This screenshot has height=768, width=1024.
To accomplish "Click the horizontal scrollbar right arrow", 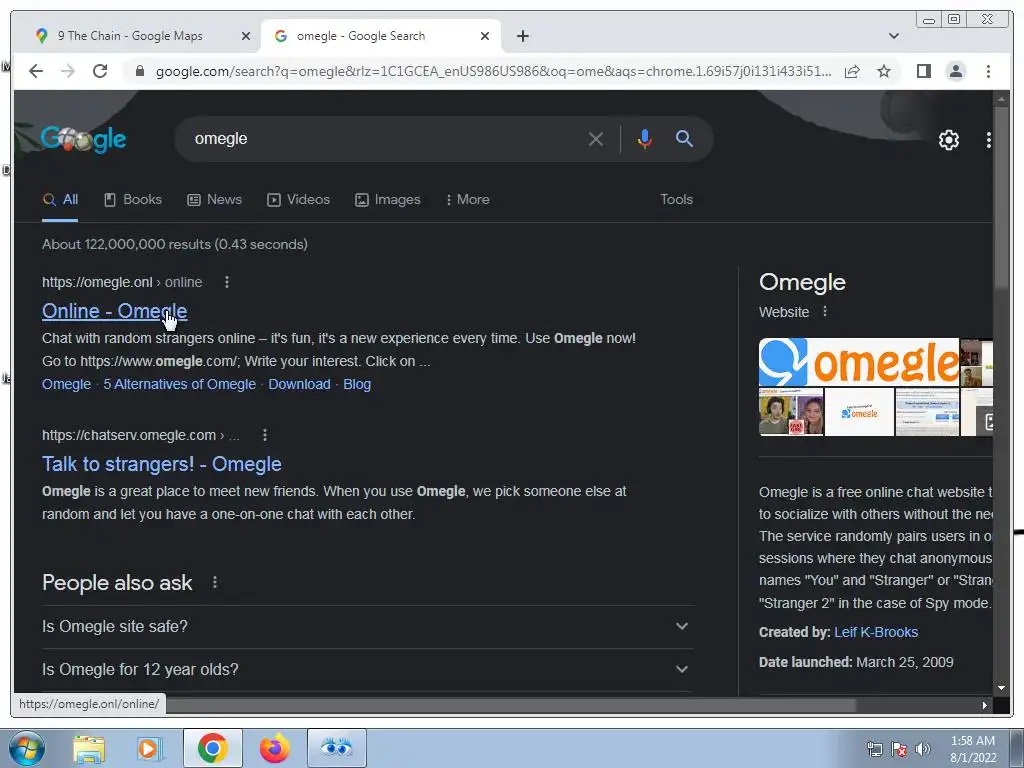I will point(984,705).
